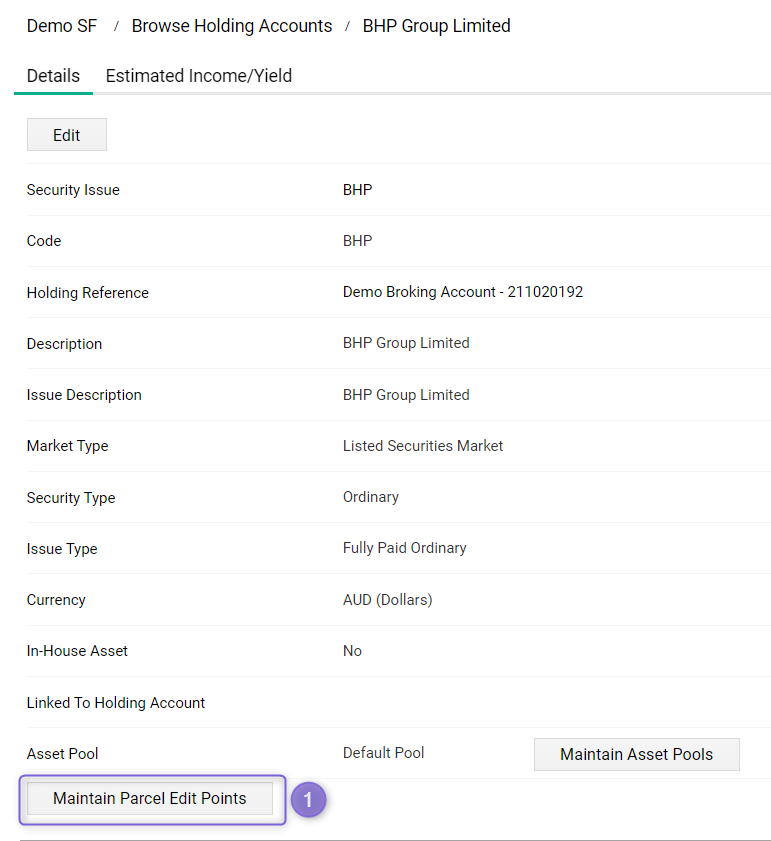Select BHP Group Limited breadcrumb
Screen dimensions: 771x841
(x=436, y=26)
